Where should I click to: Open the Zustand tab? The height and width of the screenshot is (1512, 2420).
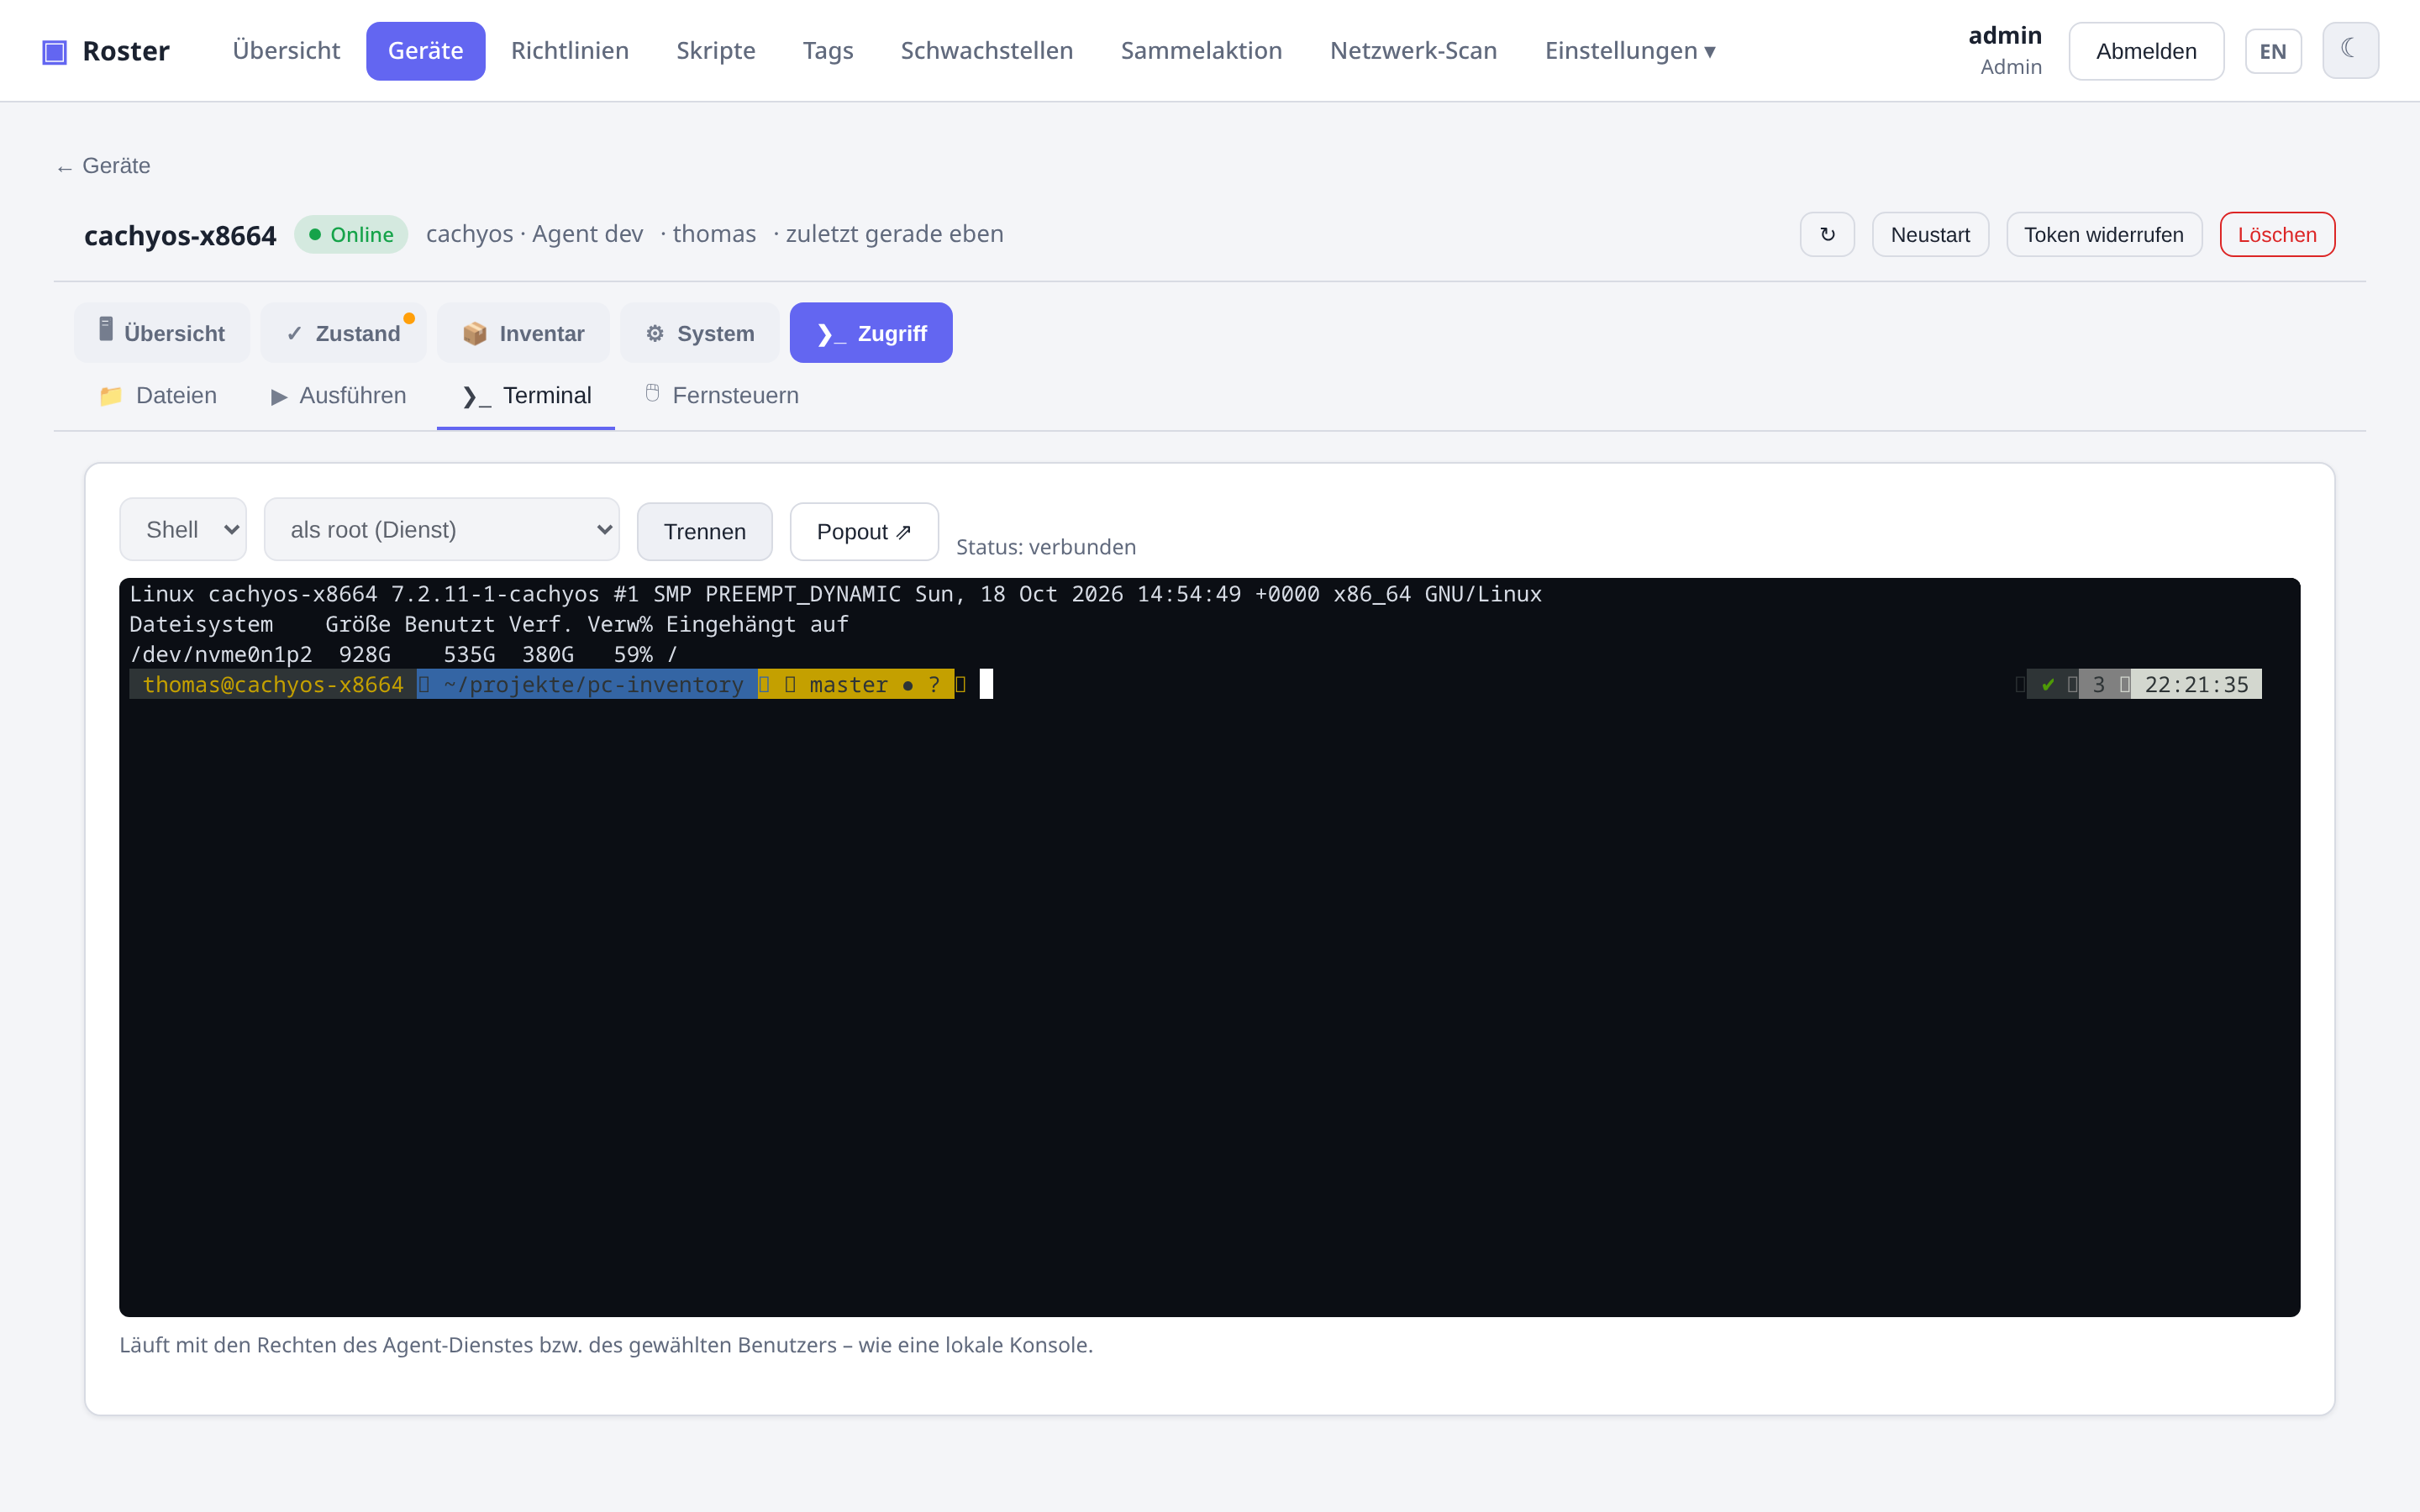point(344,333)
